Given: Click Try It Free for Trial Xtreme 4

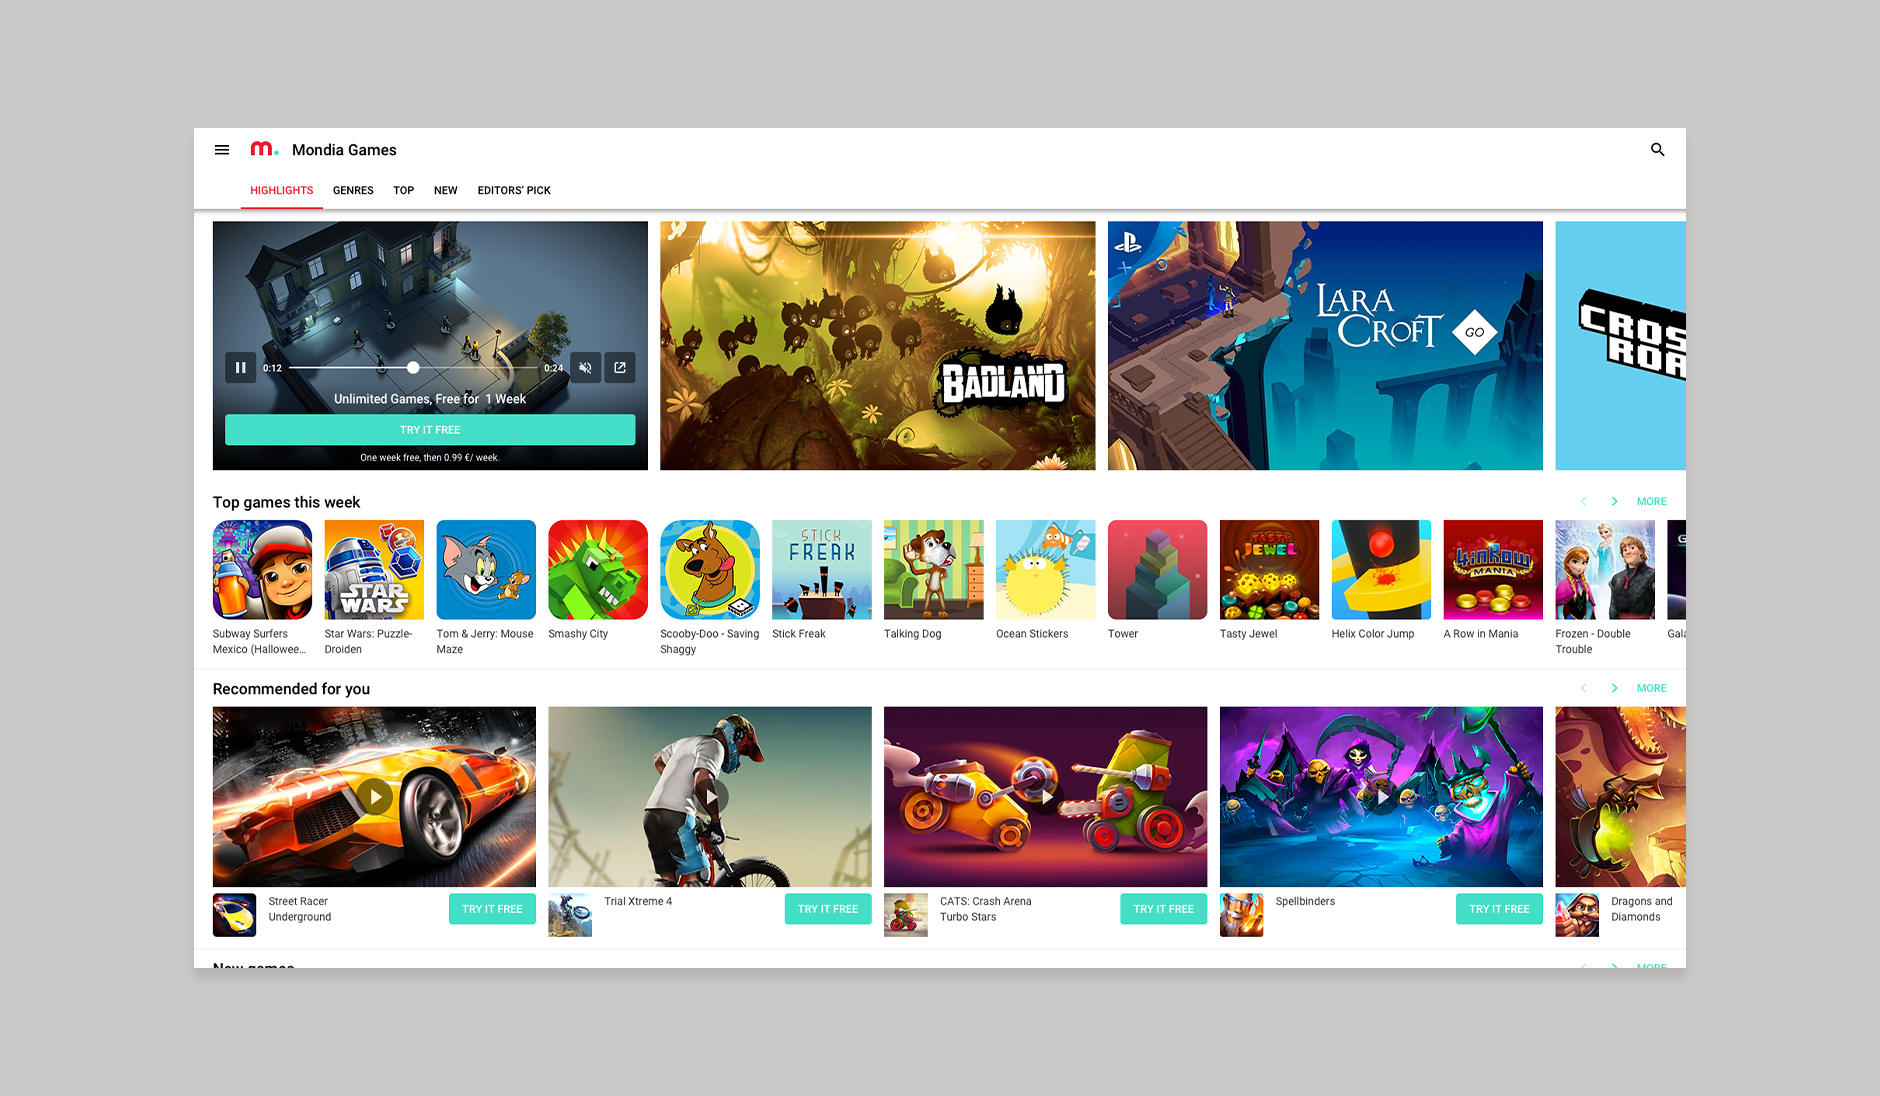Looking at the screenshot, I should point(828,909).
